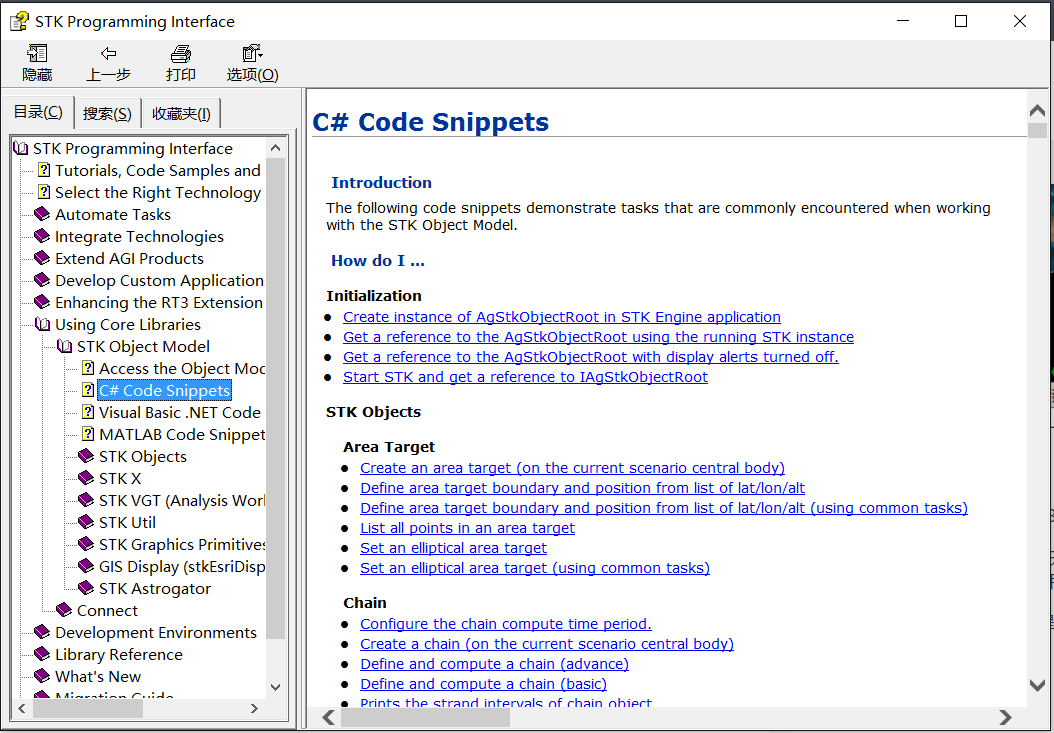Click the STK Programming Interface open-book icon

point(21,149)
